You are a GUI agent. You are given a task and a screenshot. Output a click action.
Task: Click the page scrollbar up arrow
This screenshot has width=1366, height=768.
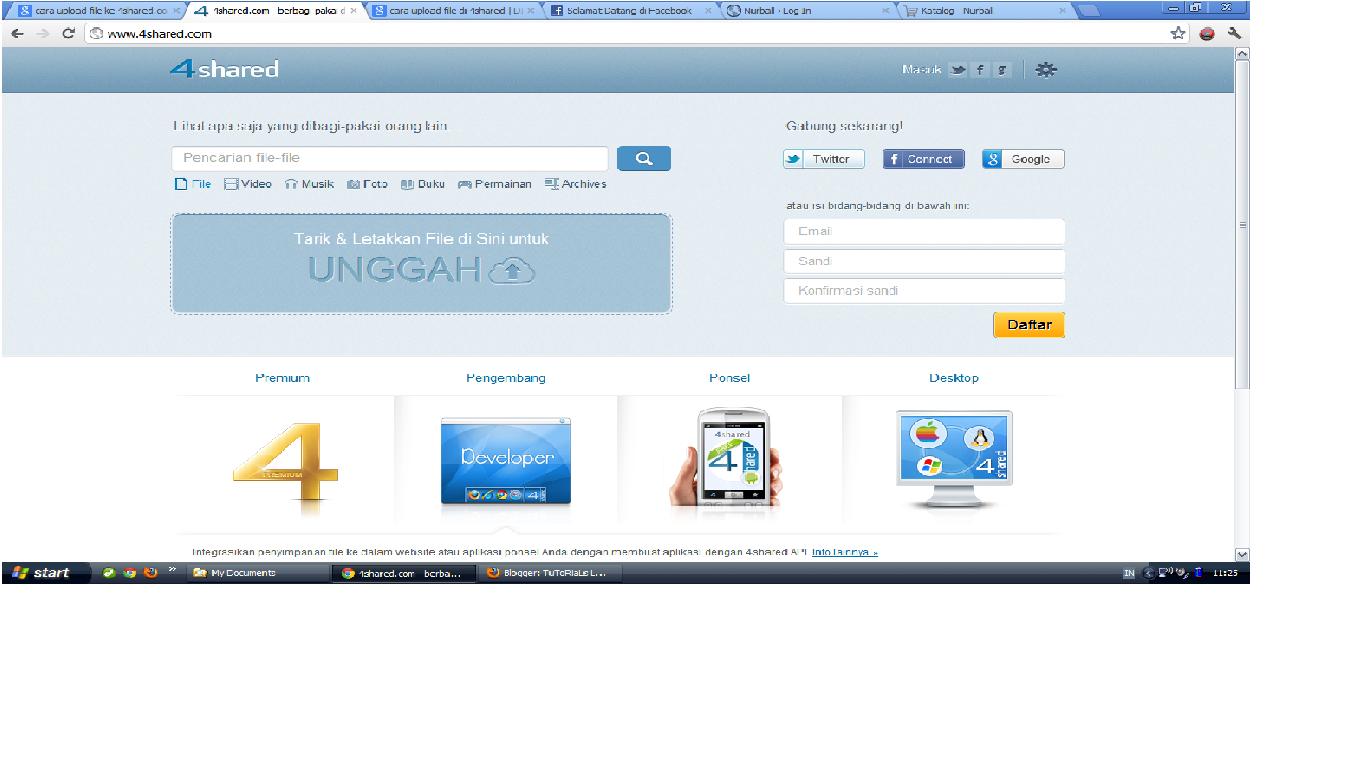[x=1243, y=53]
